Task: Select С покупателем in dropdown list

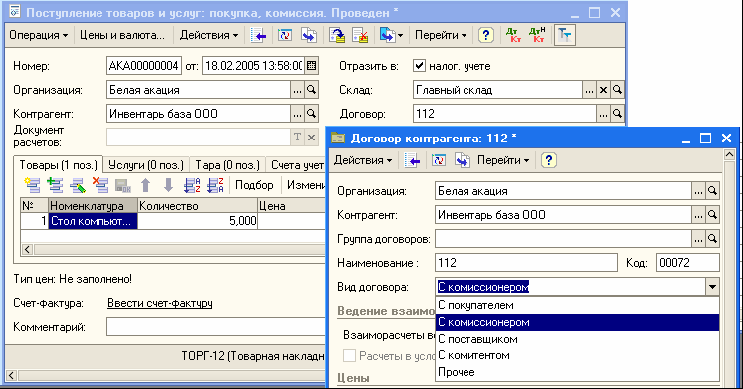Action: pyautogui.click(x=577, y=306)
